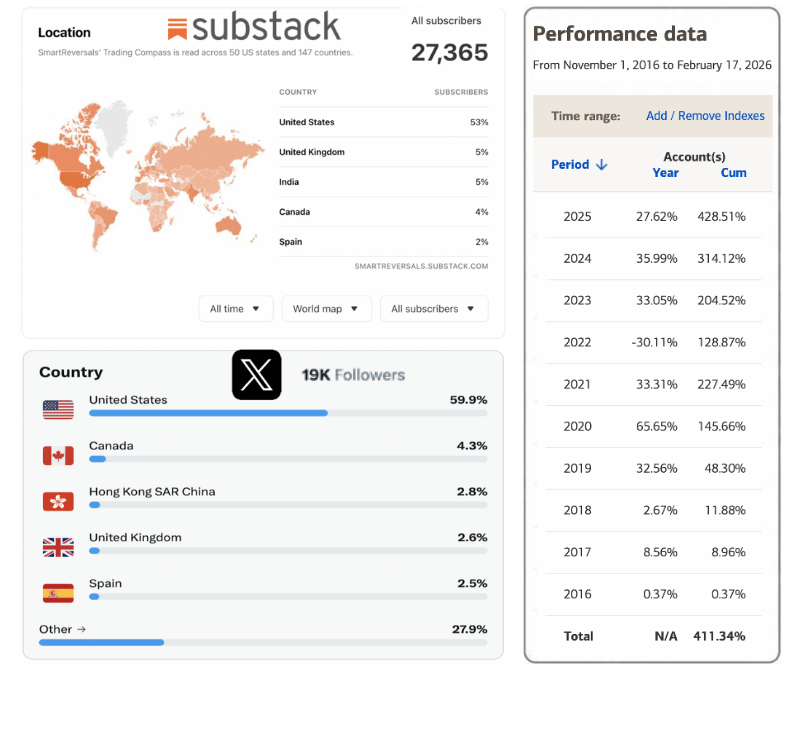800x735 pixels.
Task: Click the 48.30% cumulative value
Action: (724, 468)
